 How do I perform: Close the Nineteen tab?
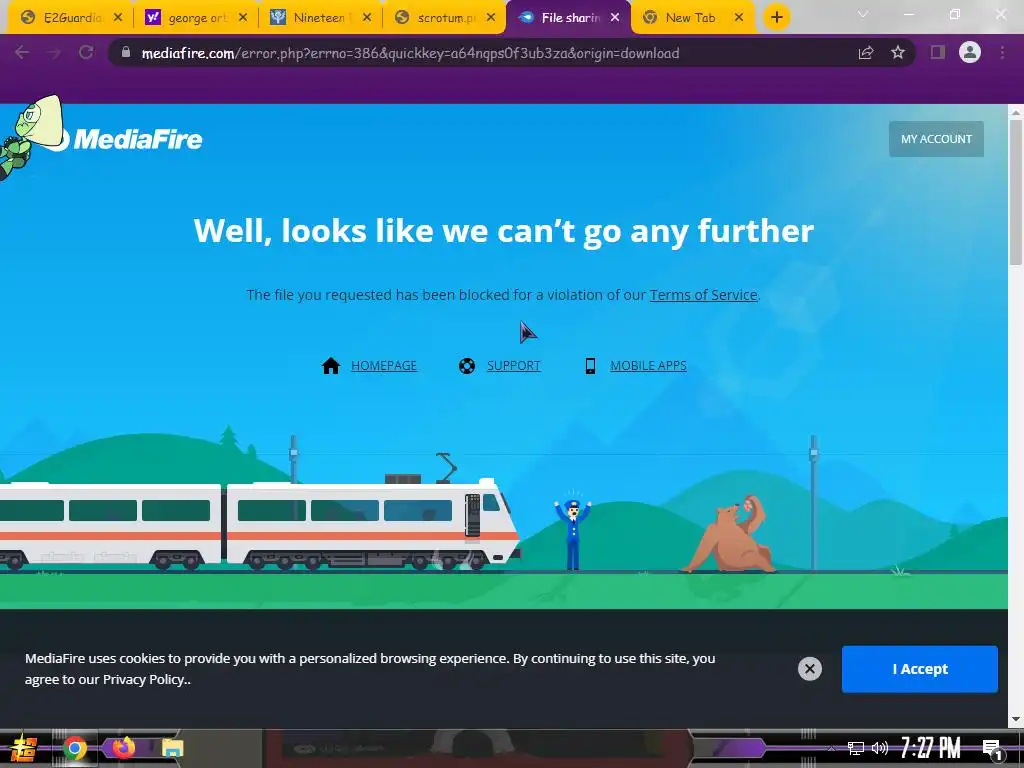tap(367, 18)
